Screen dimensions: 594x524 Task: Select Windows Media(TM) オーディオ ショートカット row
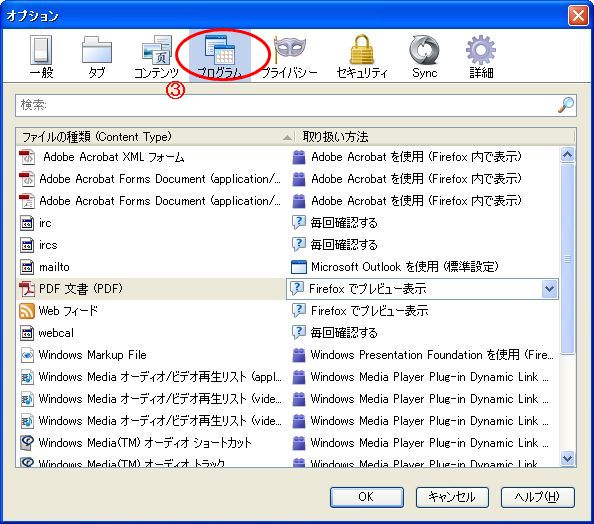click(288, 443)
